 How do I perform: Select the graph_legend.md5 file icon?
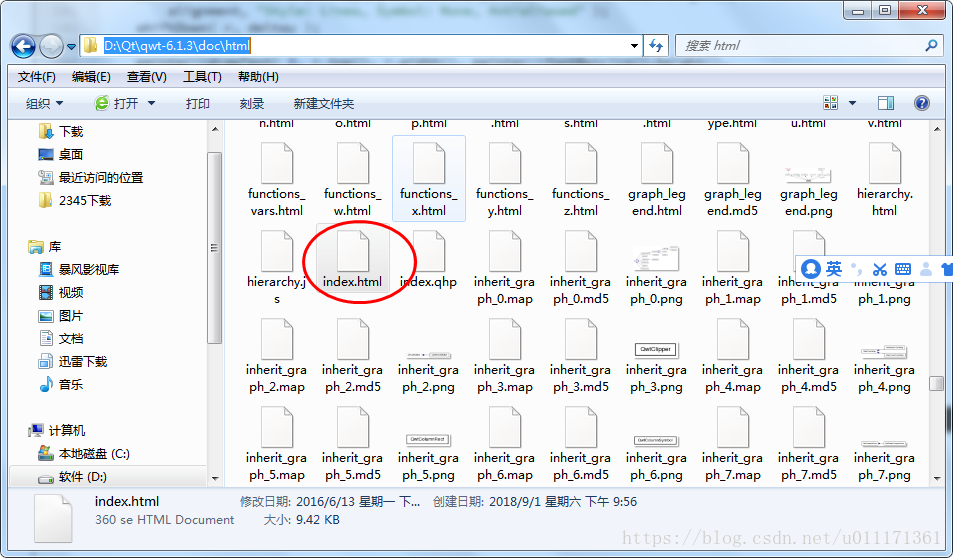(x=732, y=163)
